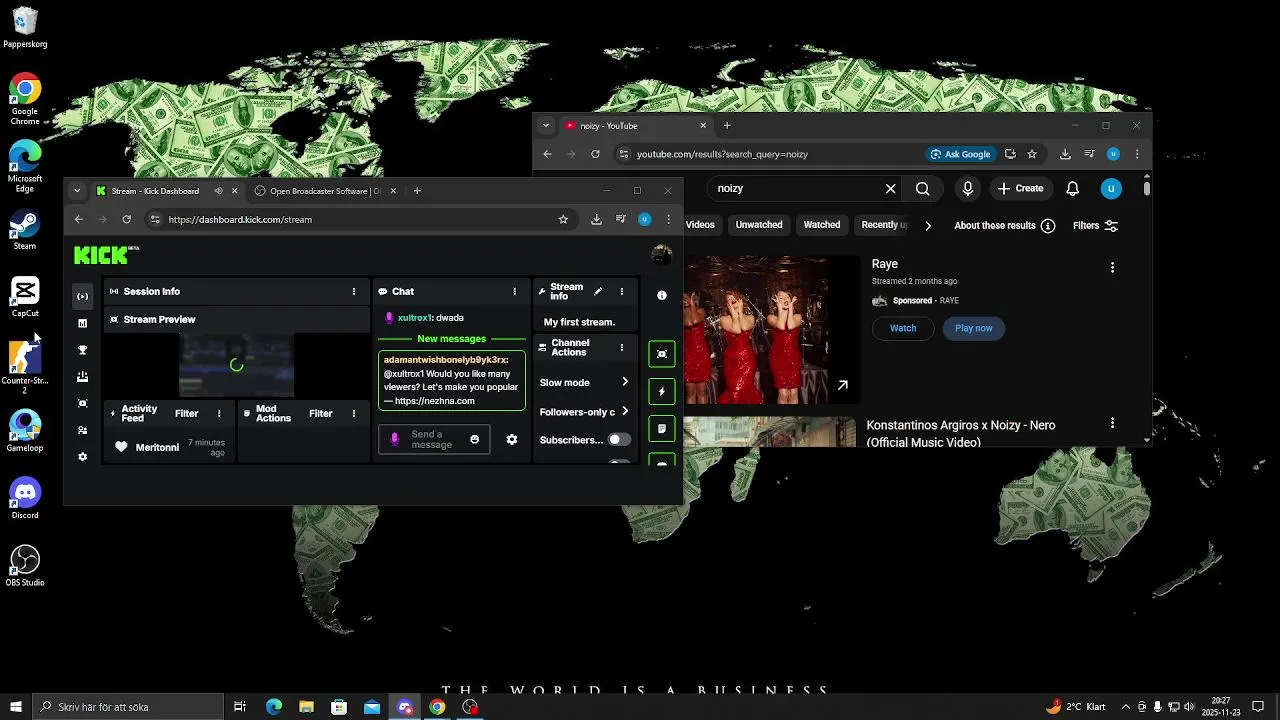Open downloads in the Kick browser window

click(x=596, y=219)
